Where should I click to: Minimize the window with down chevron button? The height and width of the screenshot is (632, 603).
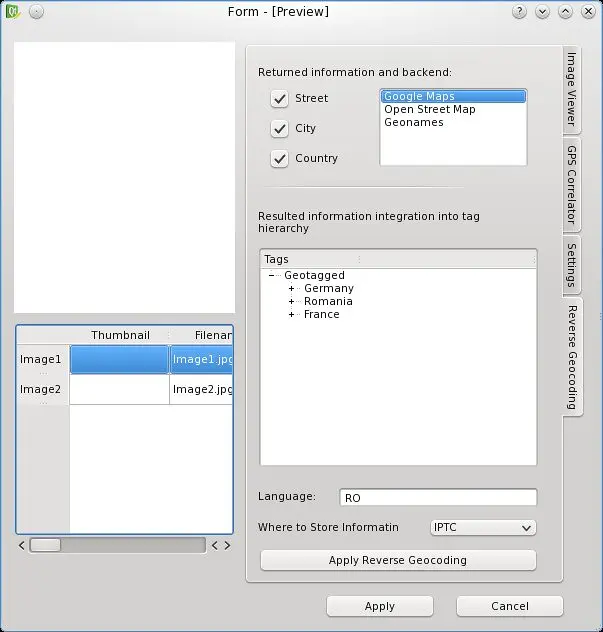pos(542,11)
